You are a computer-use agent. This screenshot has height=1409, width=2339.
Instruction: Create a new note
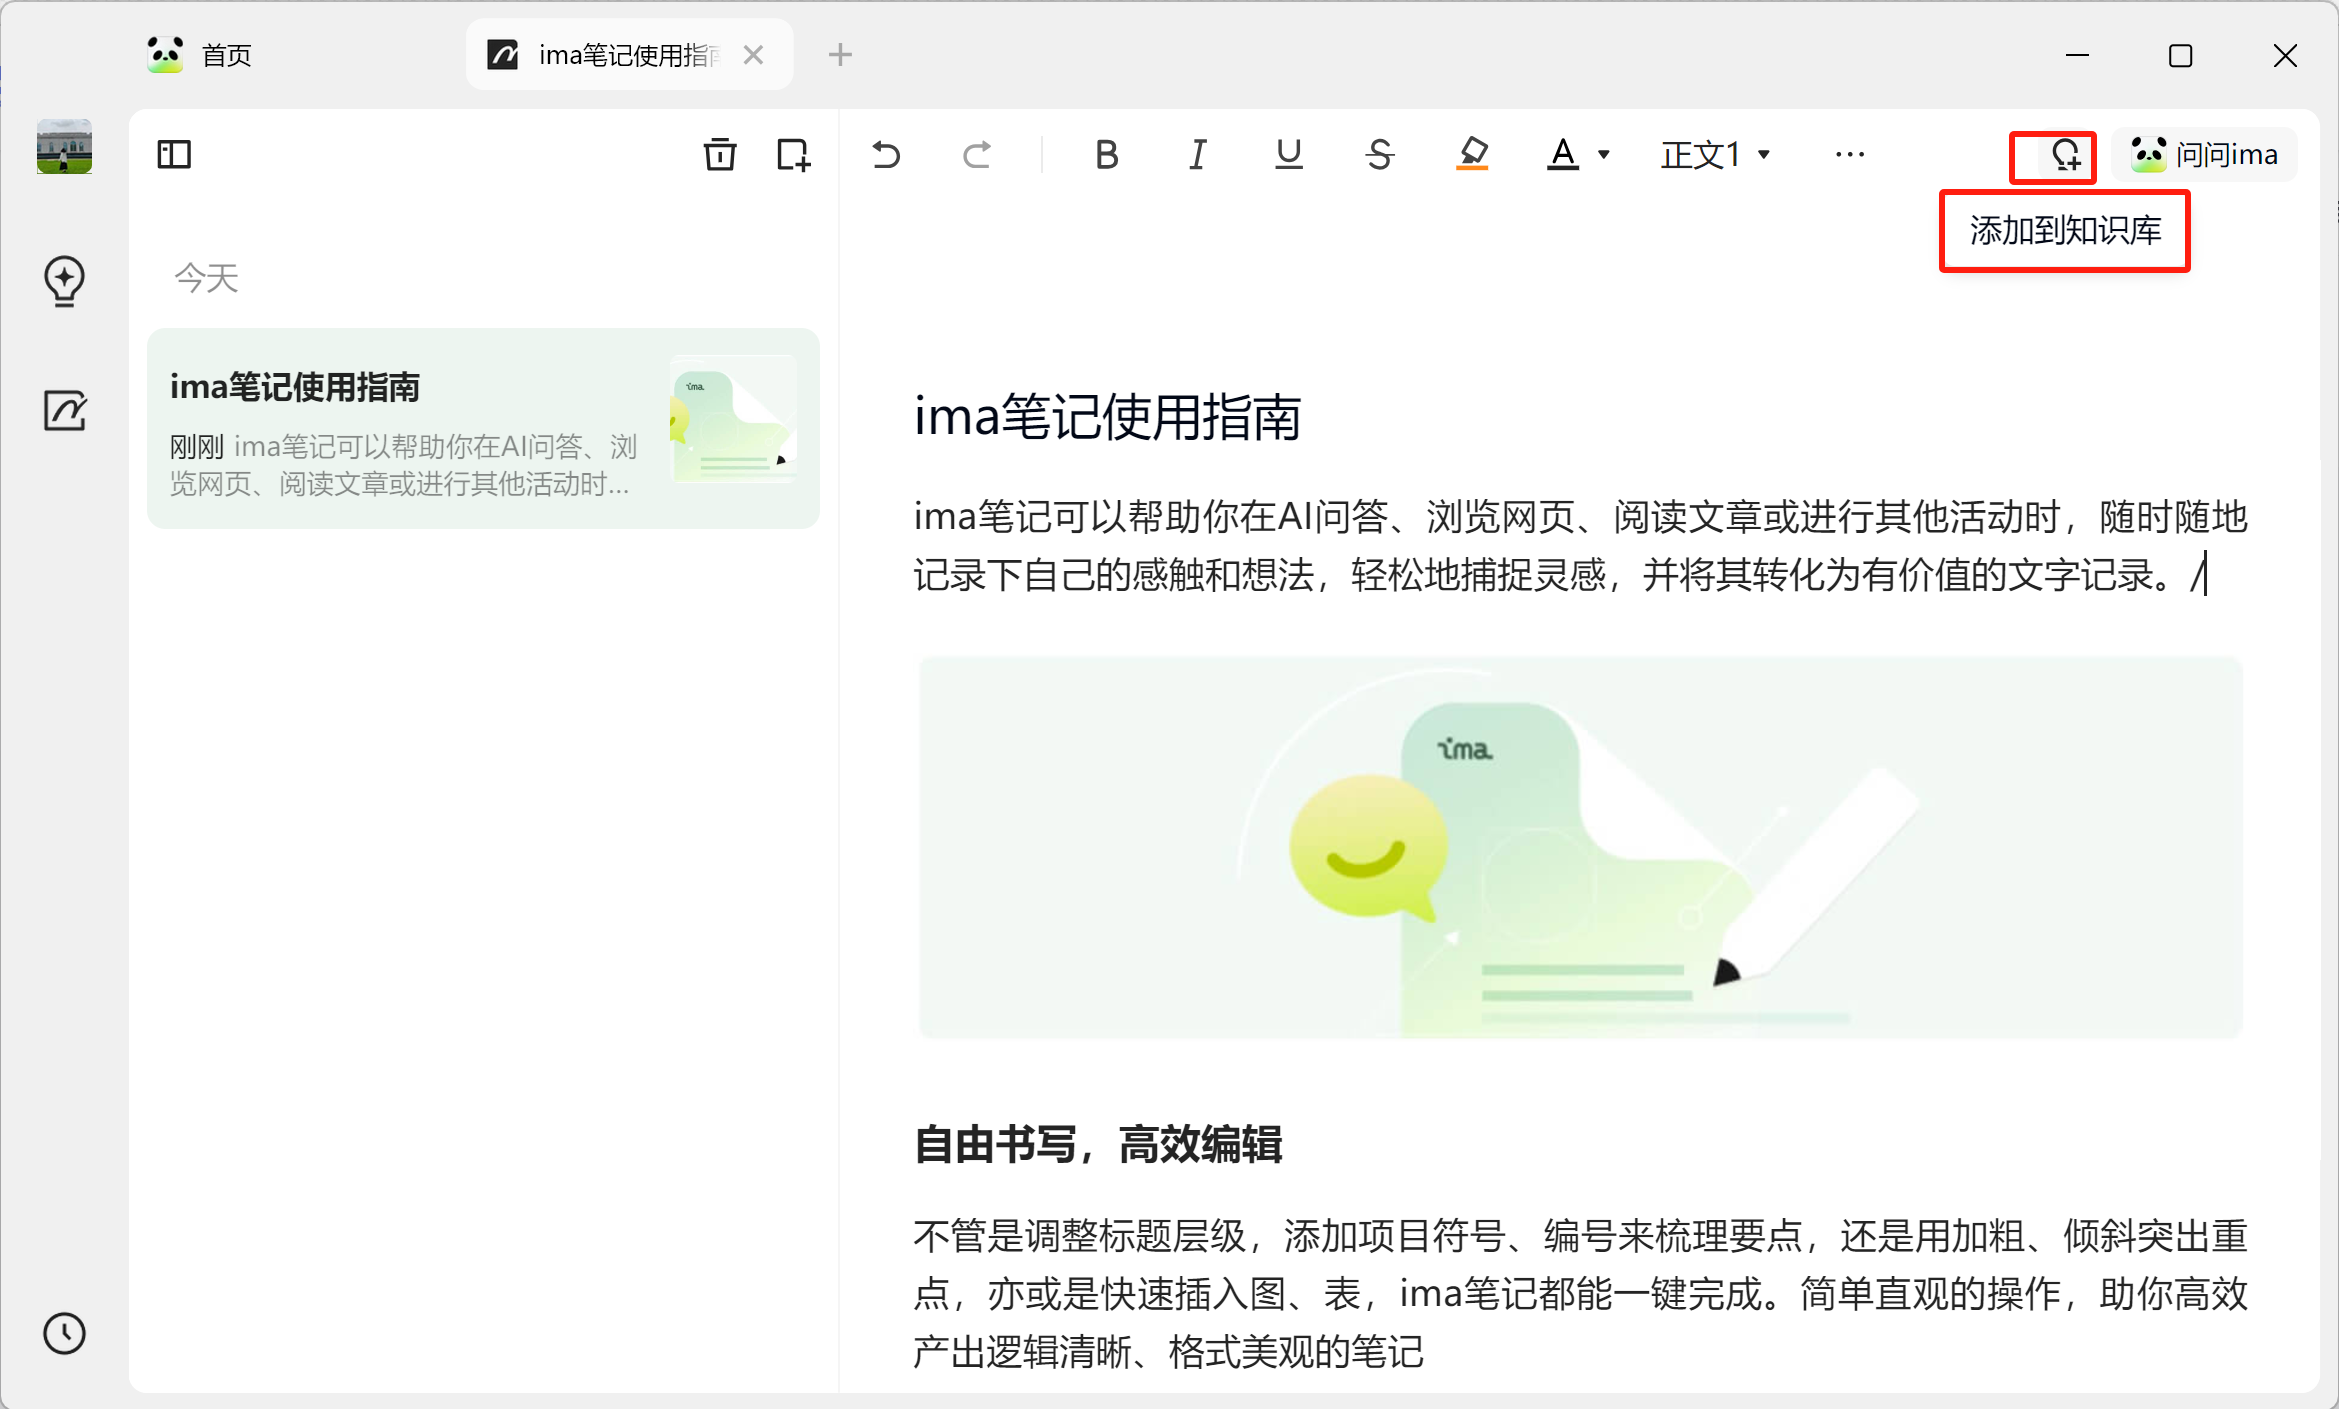[792, 155]
